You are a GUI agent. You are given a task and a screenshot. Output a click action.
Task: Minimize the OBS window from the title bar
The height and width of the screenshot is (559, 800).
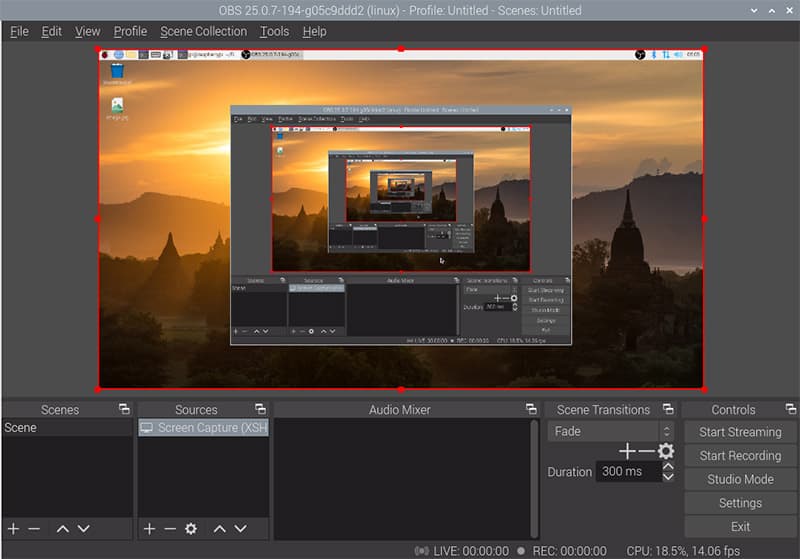tap(754, 11)
